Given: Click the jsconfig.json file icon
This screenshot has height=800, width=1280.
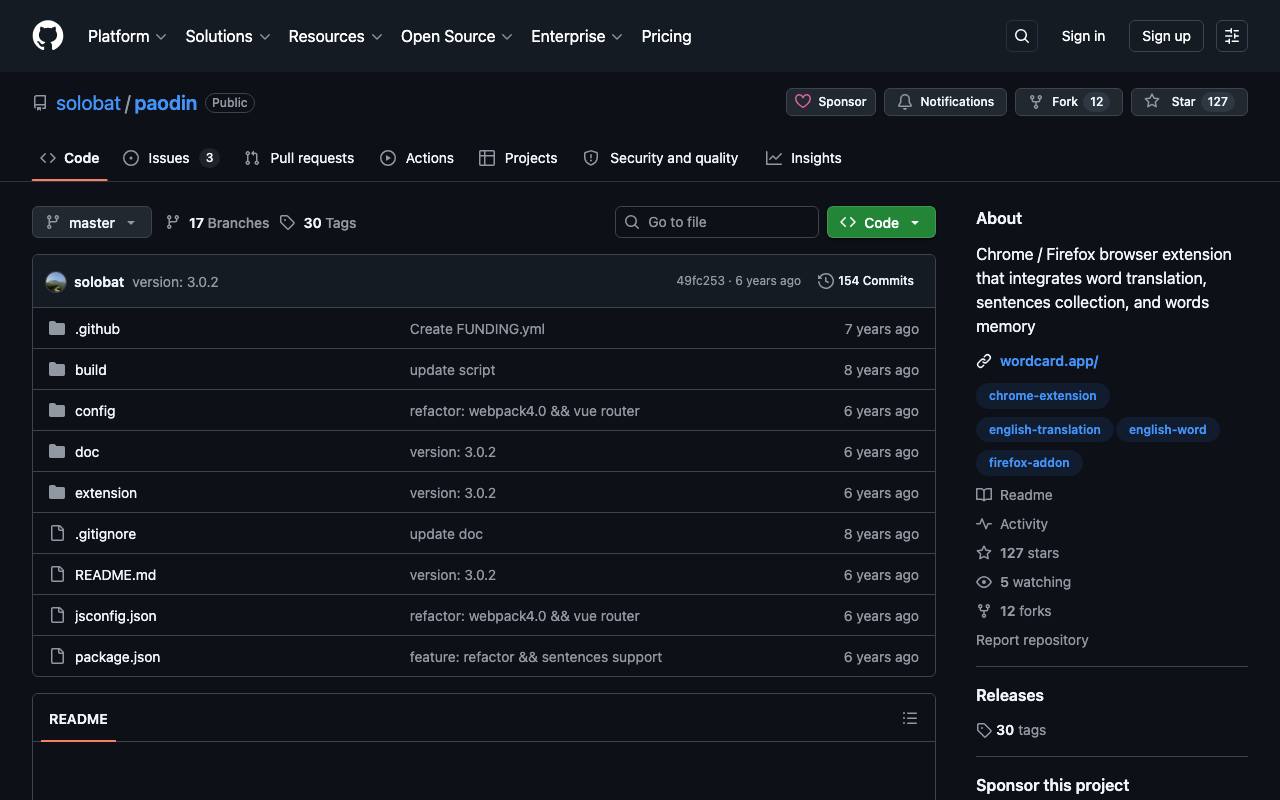Looking at the screenshot, I should 57,615.
